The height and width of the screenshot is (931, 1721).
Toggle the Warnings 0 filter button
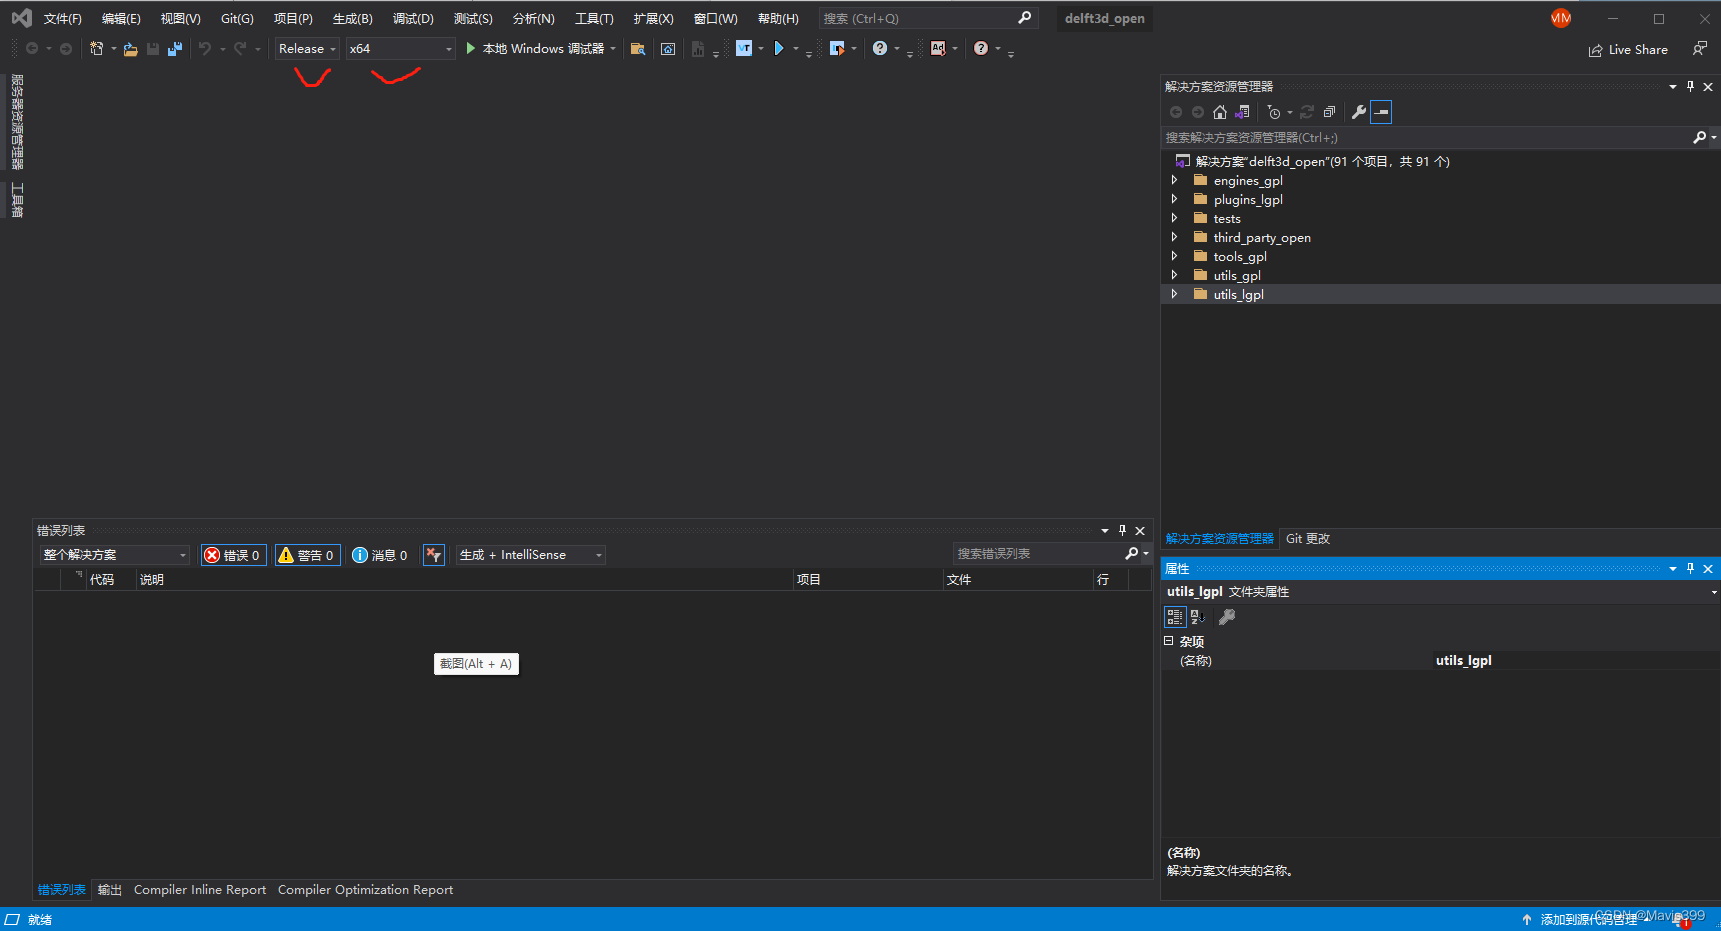(308, 555)
